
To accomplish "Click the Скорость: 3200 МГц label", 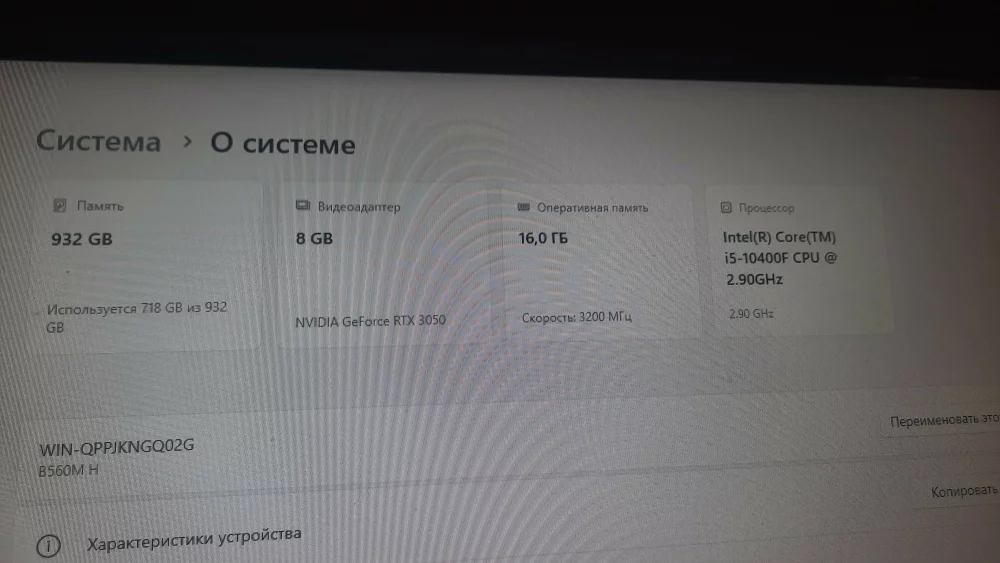I will tap(577, 317).
